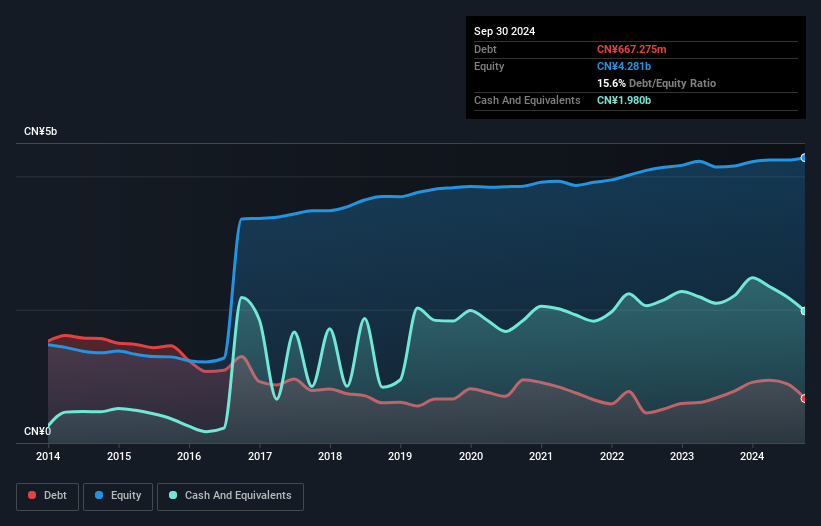Toggle the Equity legend button

pyautogui.click(x=118, y=496)
